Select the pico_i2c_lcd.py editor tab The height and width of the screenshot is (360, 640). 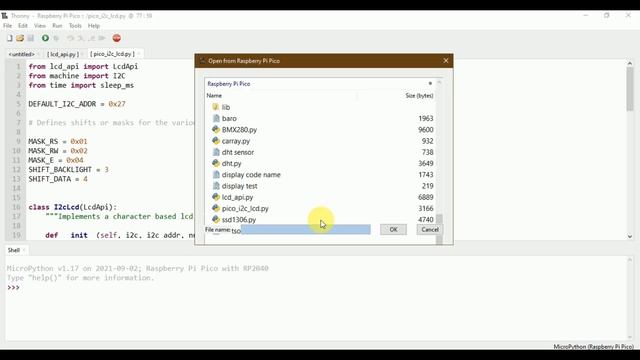click(x=112, y=54)
